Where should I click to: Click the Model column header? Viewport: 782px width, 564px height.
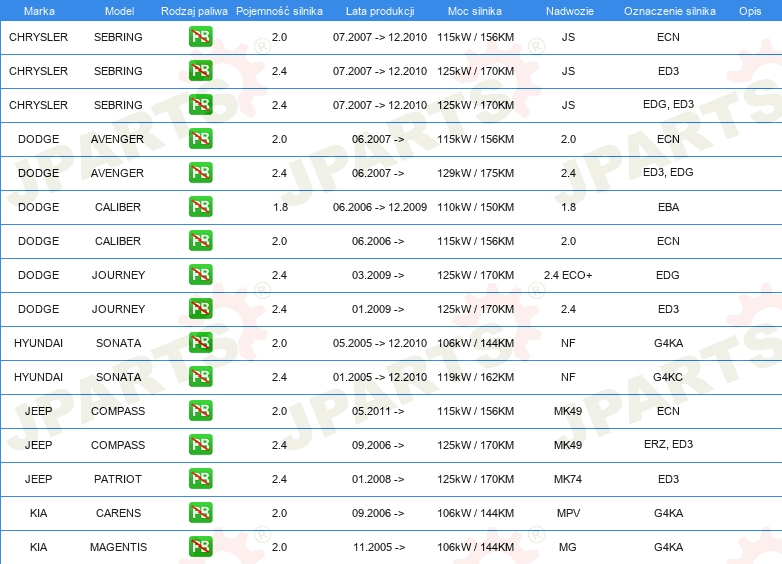click(118, 11)
